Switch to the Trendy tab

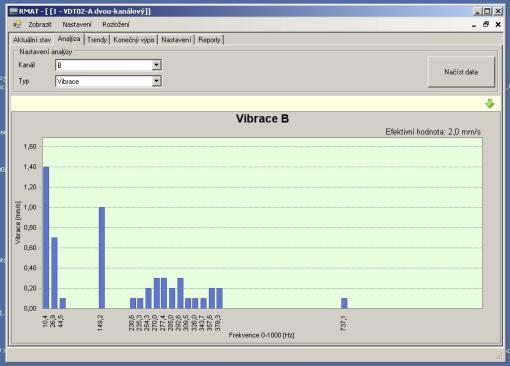click(97, 40)
